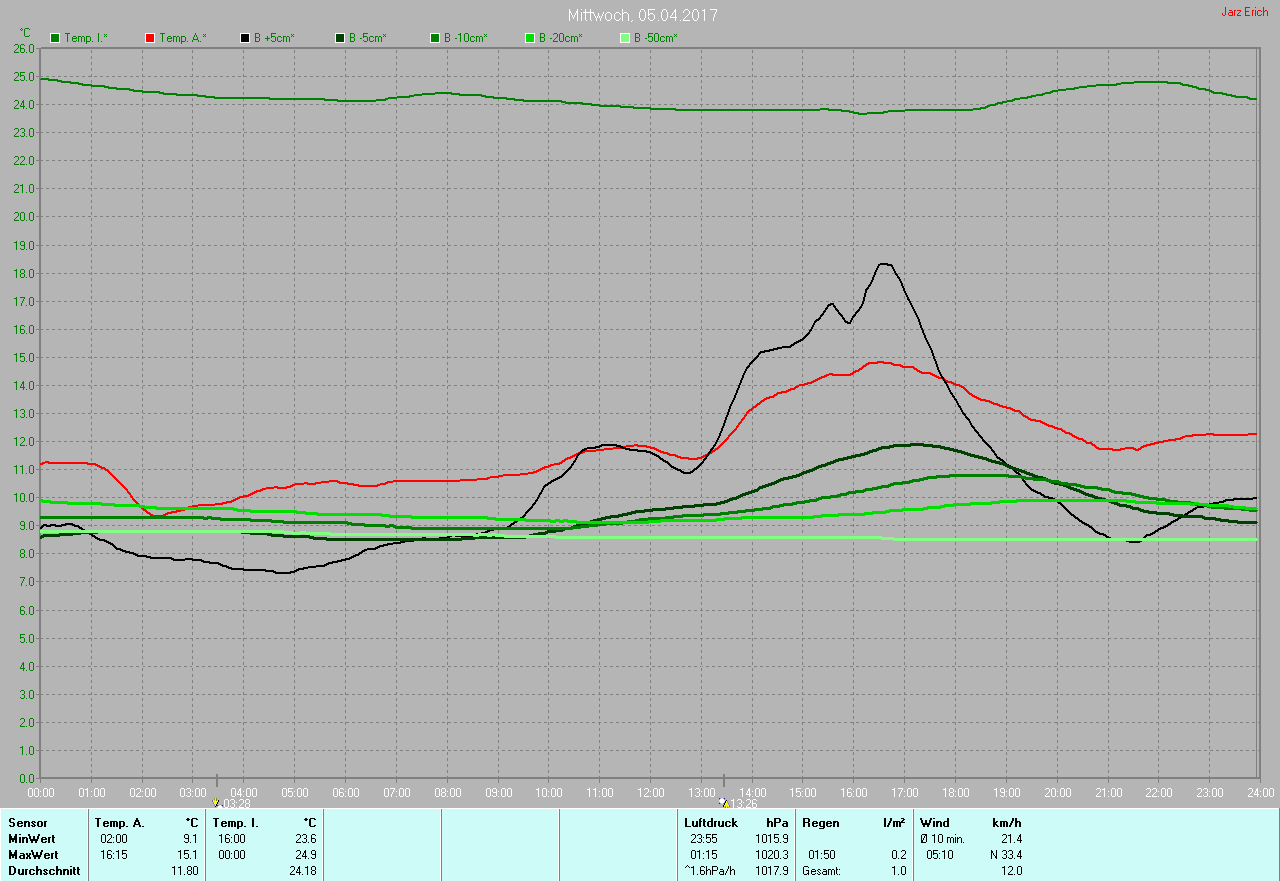Select the 'B -10cm*' legend label
This screenshot has width=1280, height=881.
(x=466, y=38)
